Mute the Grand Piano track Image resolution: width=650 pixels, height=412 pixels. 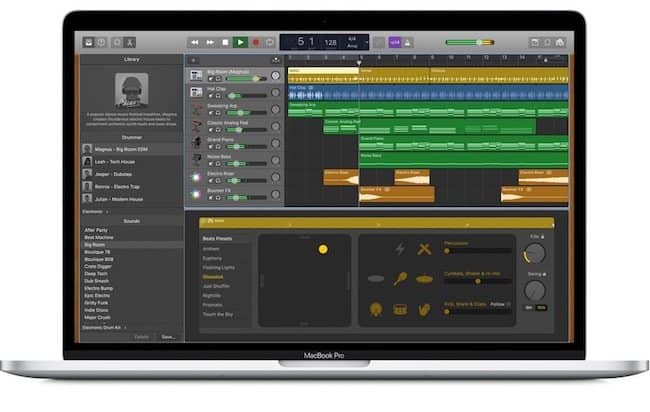point(211,147)
